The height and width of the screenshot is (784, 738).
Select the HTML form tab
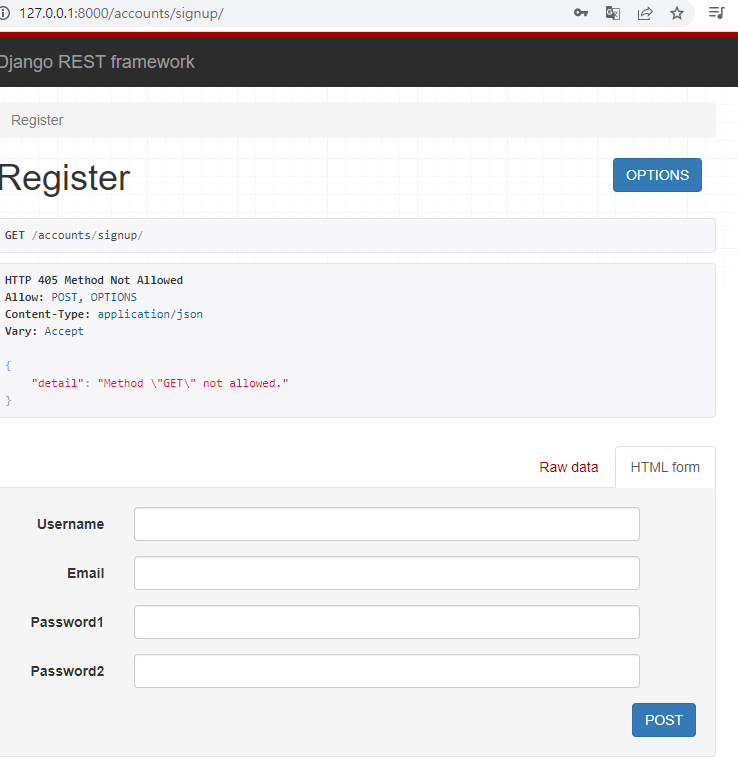pyautogui.click(x=665, y=467)
